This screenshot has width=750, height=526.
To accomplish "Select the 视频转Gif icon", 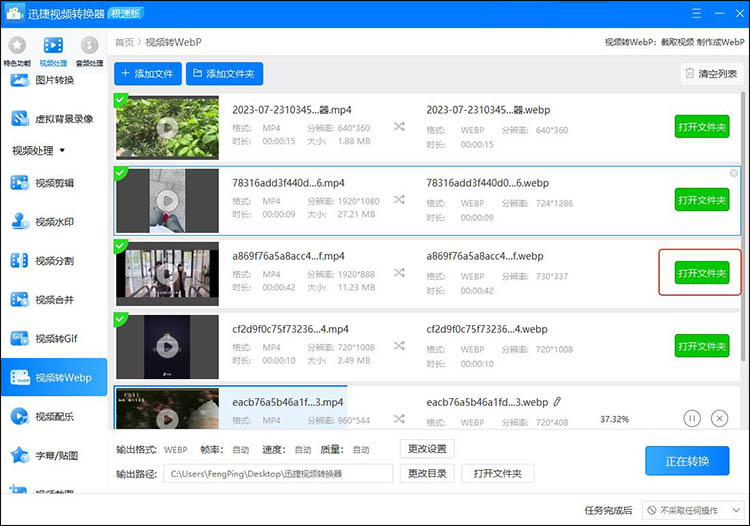I will click(x=20, y=338).
